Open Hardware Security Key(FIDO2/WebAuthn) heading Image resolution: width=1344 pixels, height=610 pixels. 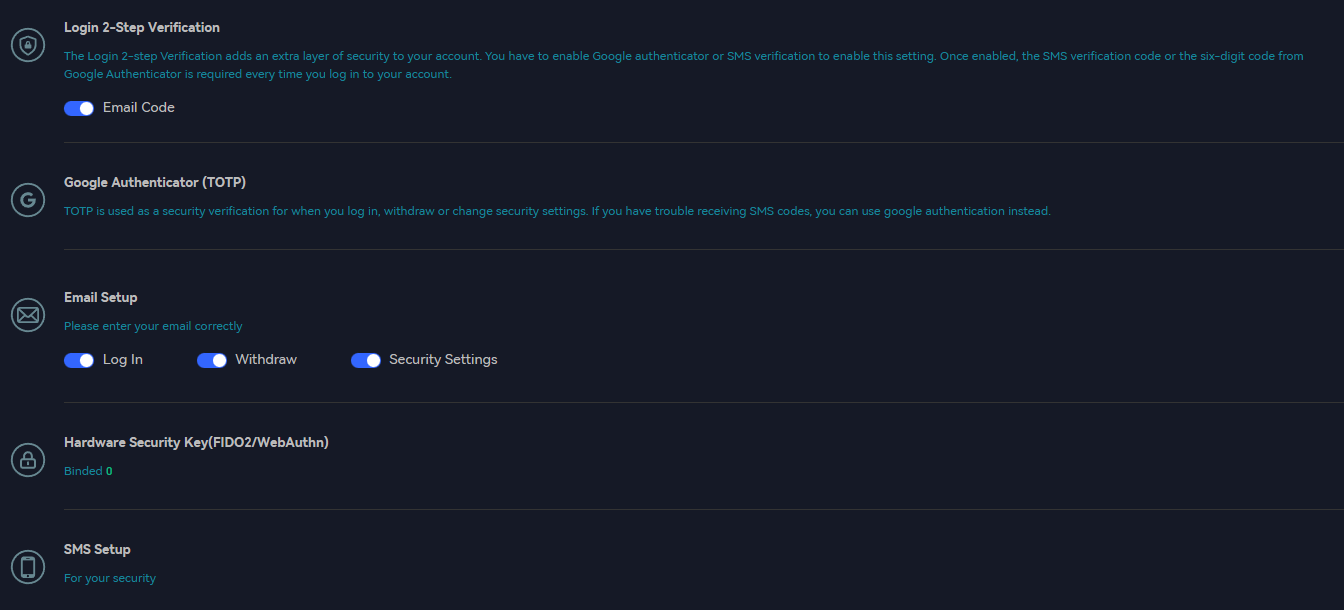click(196, 442)
